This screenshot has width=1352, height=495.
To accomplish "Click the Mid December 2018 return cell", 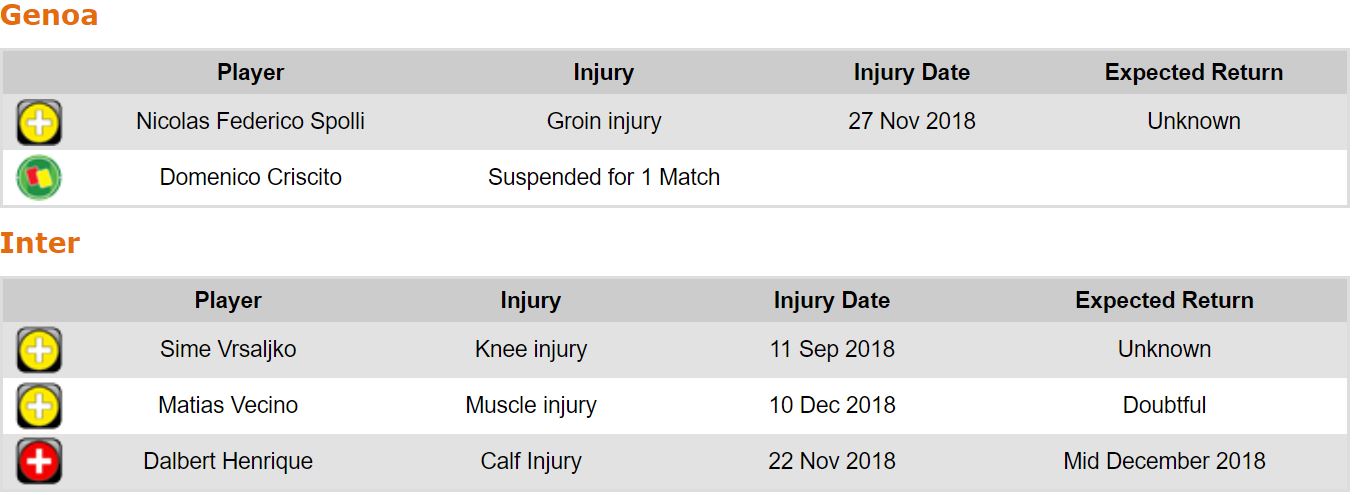I will pos(1164,462).
